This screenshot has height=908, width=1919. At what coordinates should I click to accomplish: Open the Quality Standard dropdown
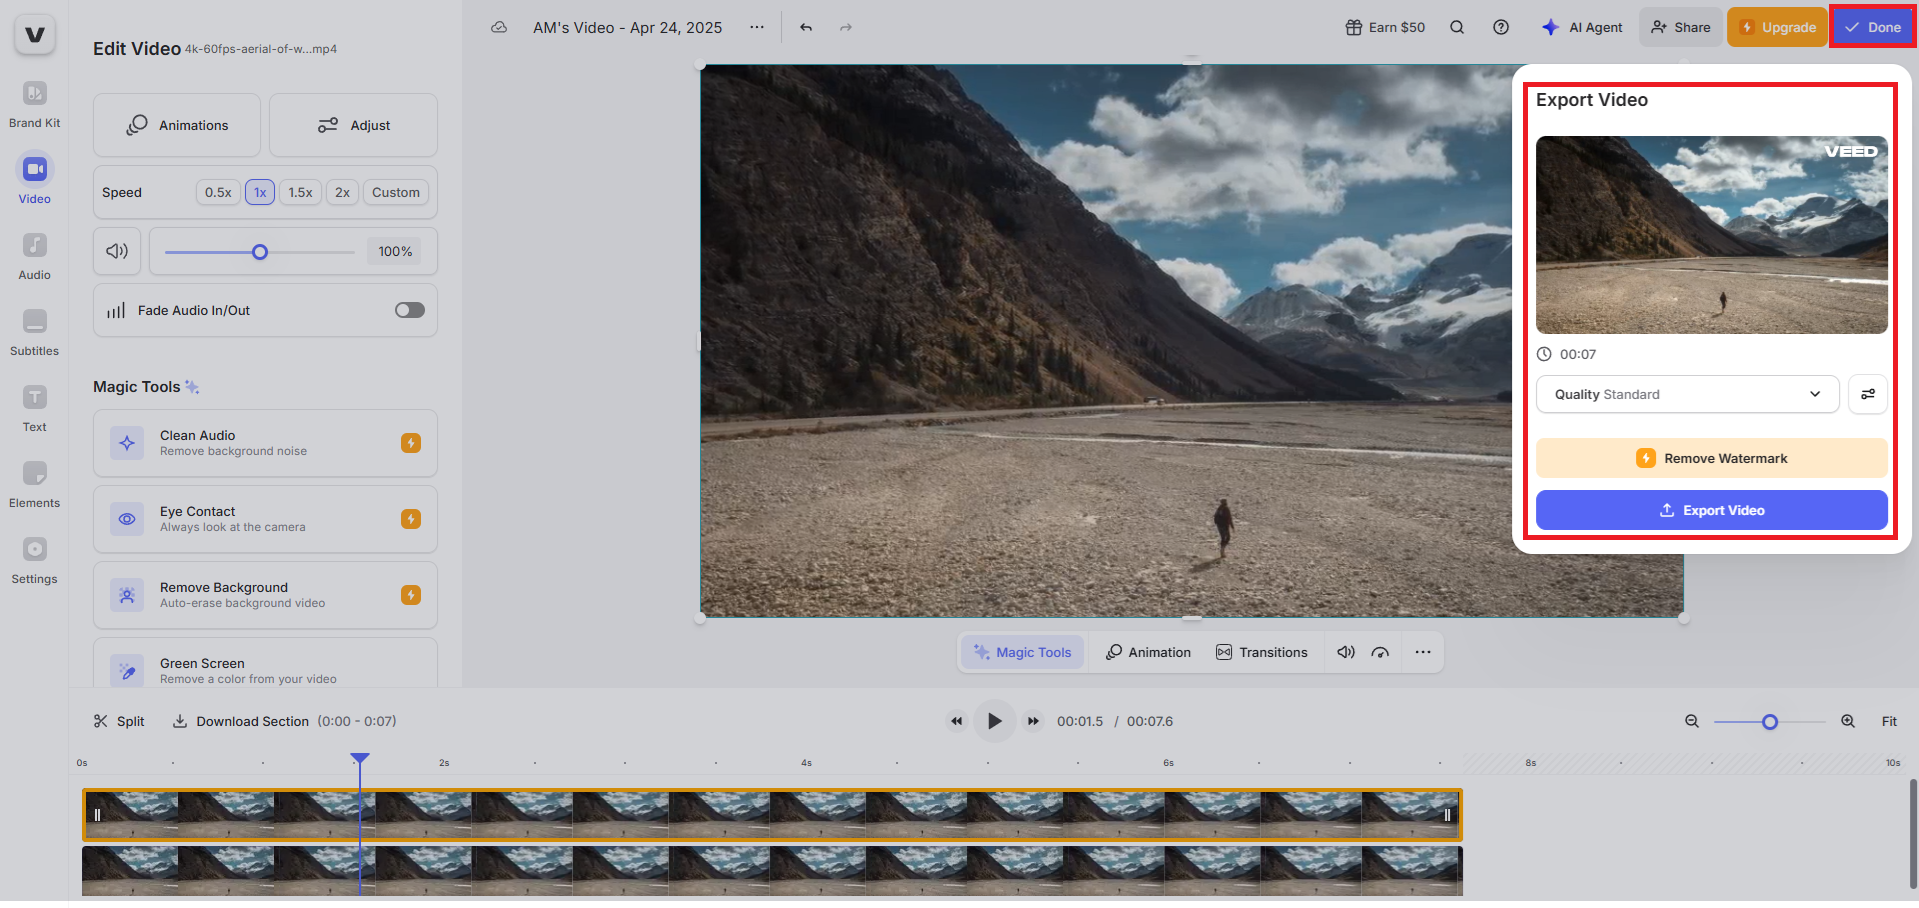[x=1686, y=394]
